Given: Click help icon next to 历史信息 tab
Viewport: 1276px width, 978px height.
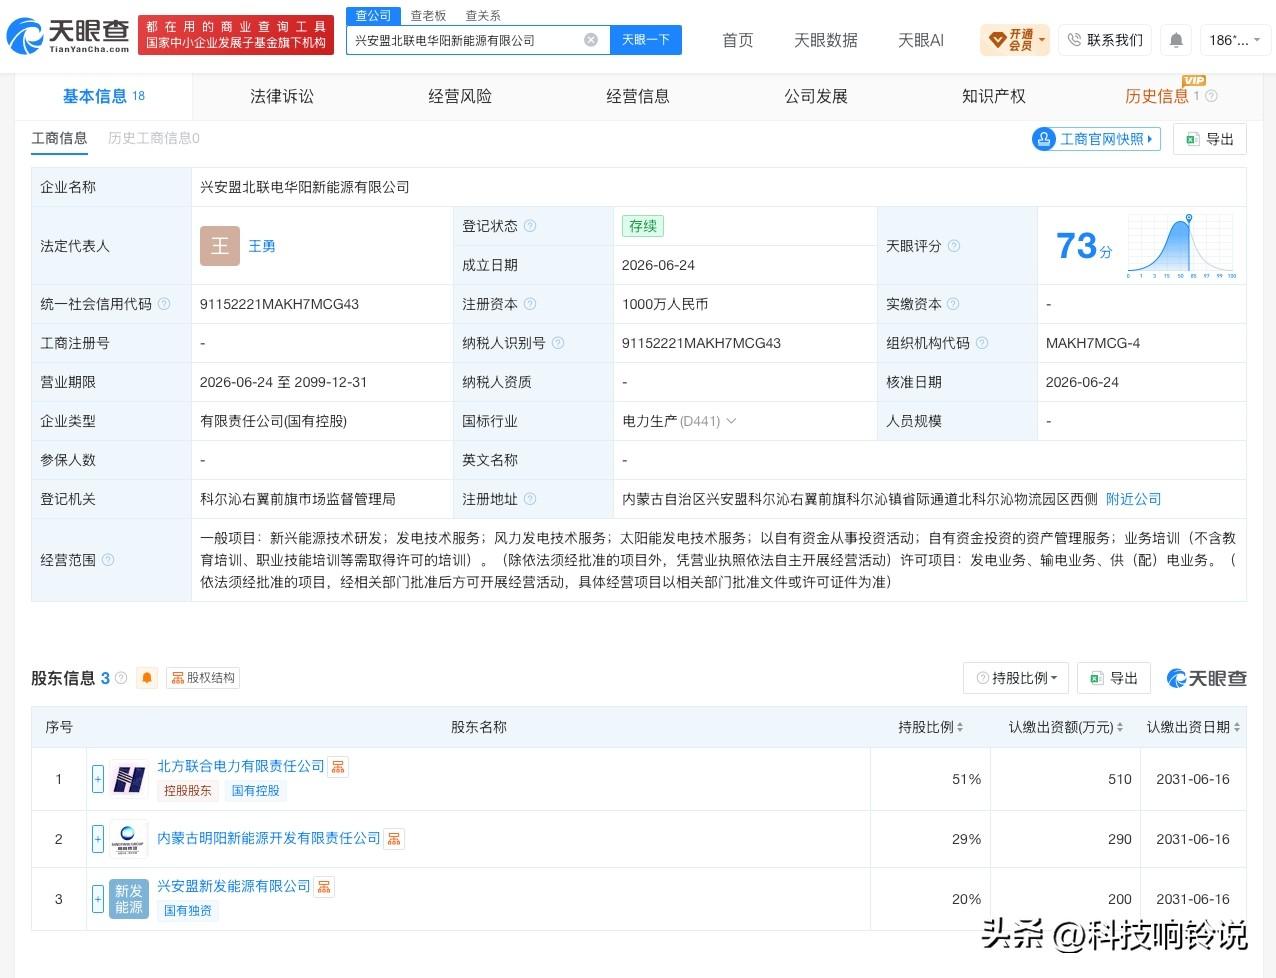Looking at the screenshot, I should pos(1211,96).
